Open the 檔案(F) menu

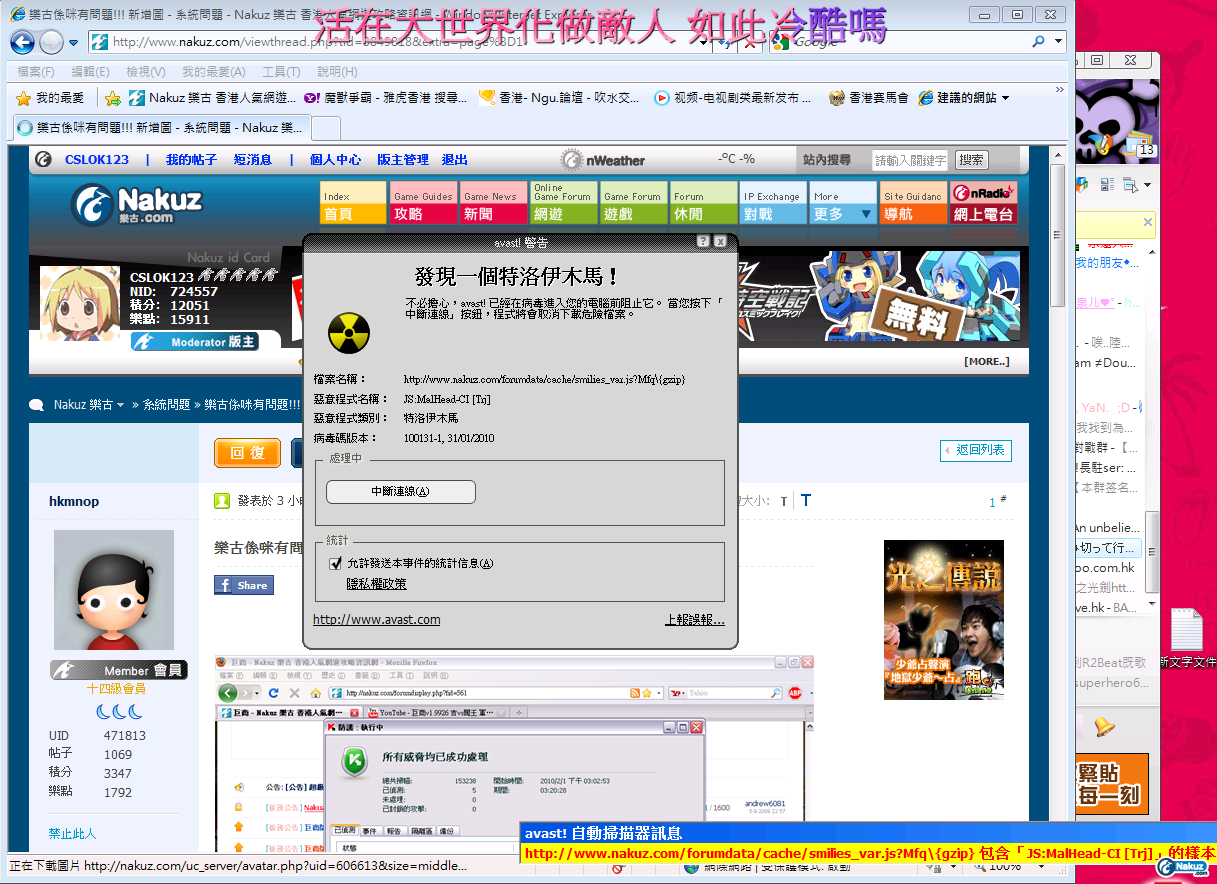click(36, 72)
